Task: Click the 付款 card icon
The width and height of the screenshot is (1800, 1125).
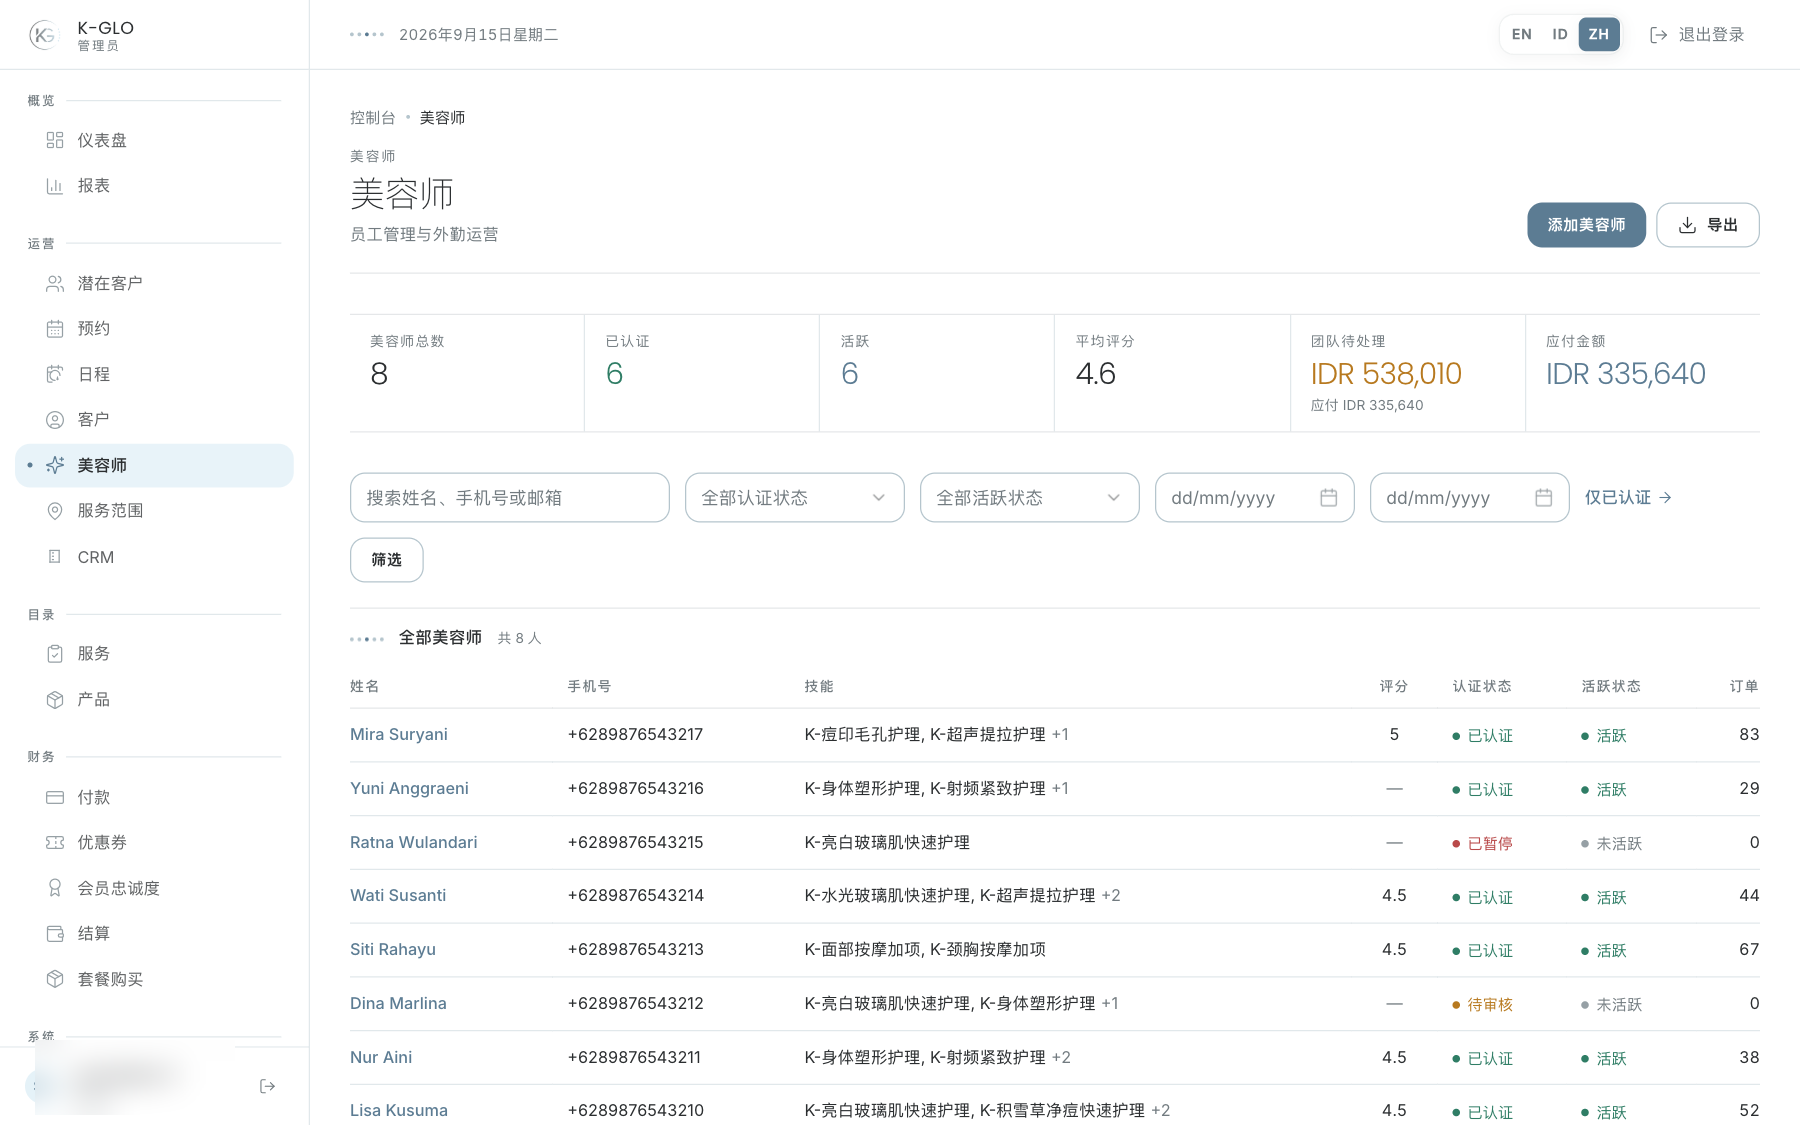Action: coord(55,797)
